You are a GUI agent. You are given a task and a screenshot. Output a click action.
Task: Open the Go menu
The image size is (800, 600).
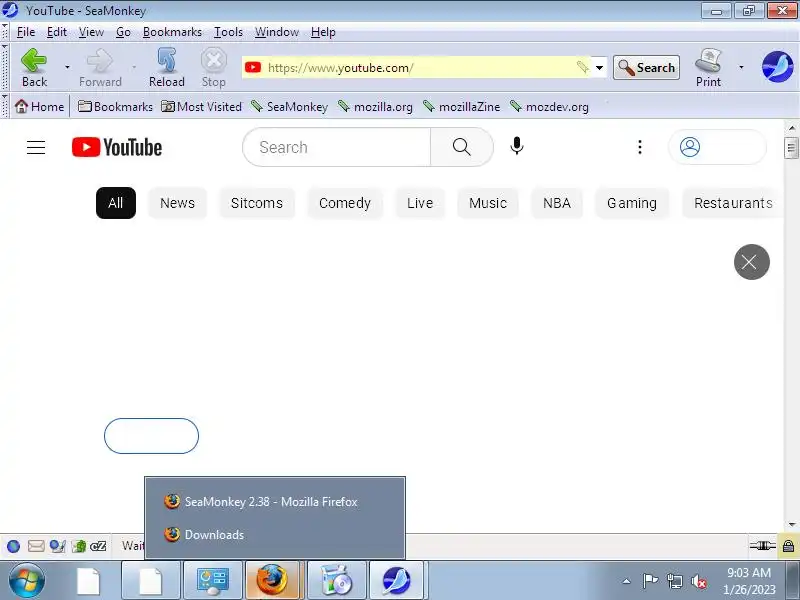tap(123, 32)
